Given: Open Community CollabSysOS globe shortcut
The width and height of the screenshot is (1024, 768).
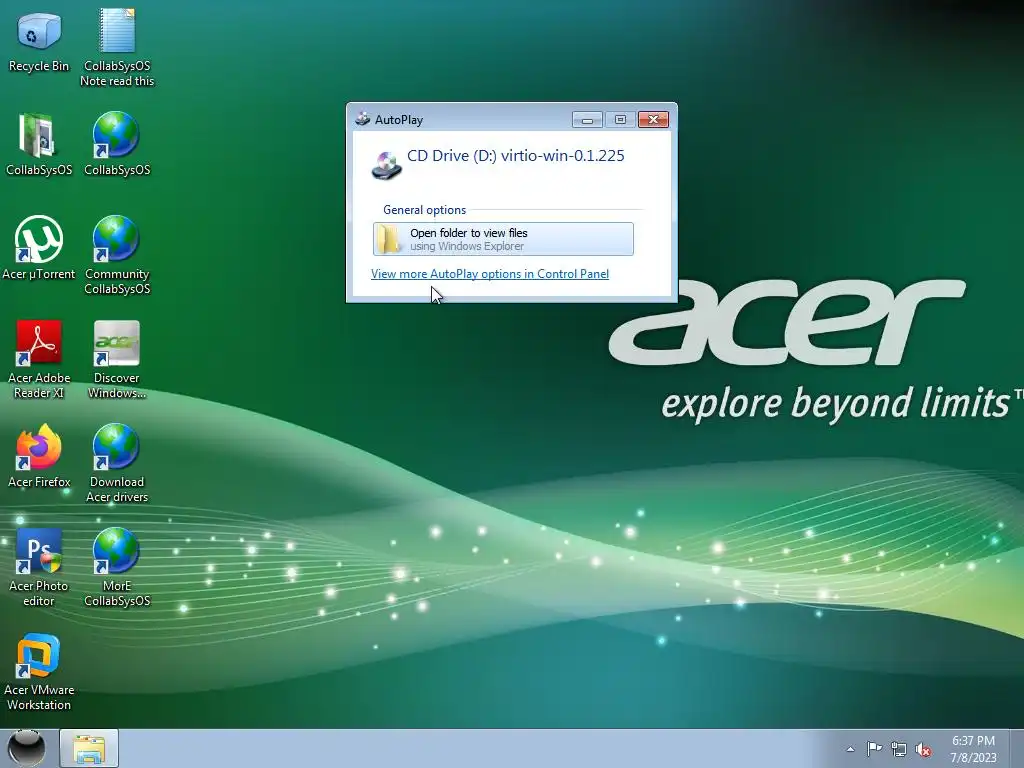Looking at the screenshot, I should click(117, 255).
